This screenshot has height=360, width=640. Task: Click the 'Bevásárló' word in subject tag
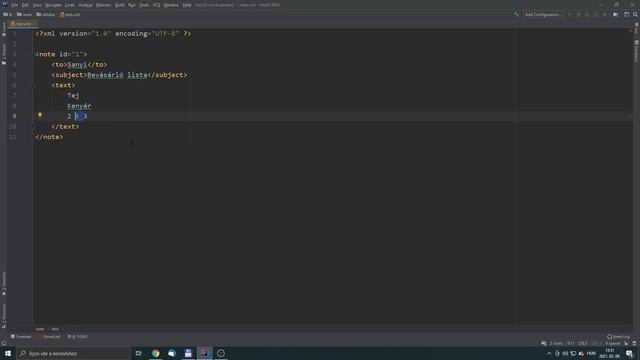pyautogui.click(x=105, y=75)
